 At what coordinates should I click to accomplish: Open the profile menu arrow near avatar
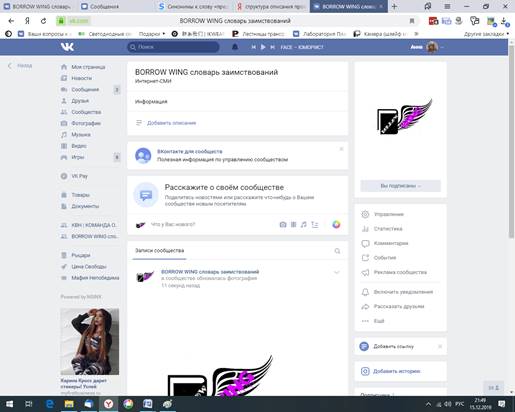[x=442, y=47]
